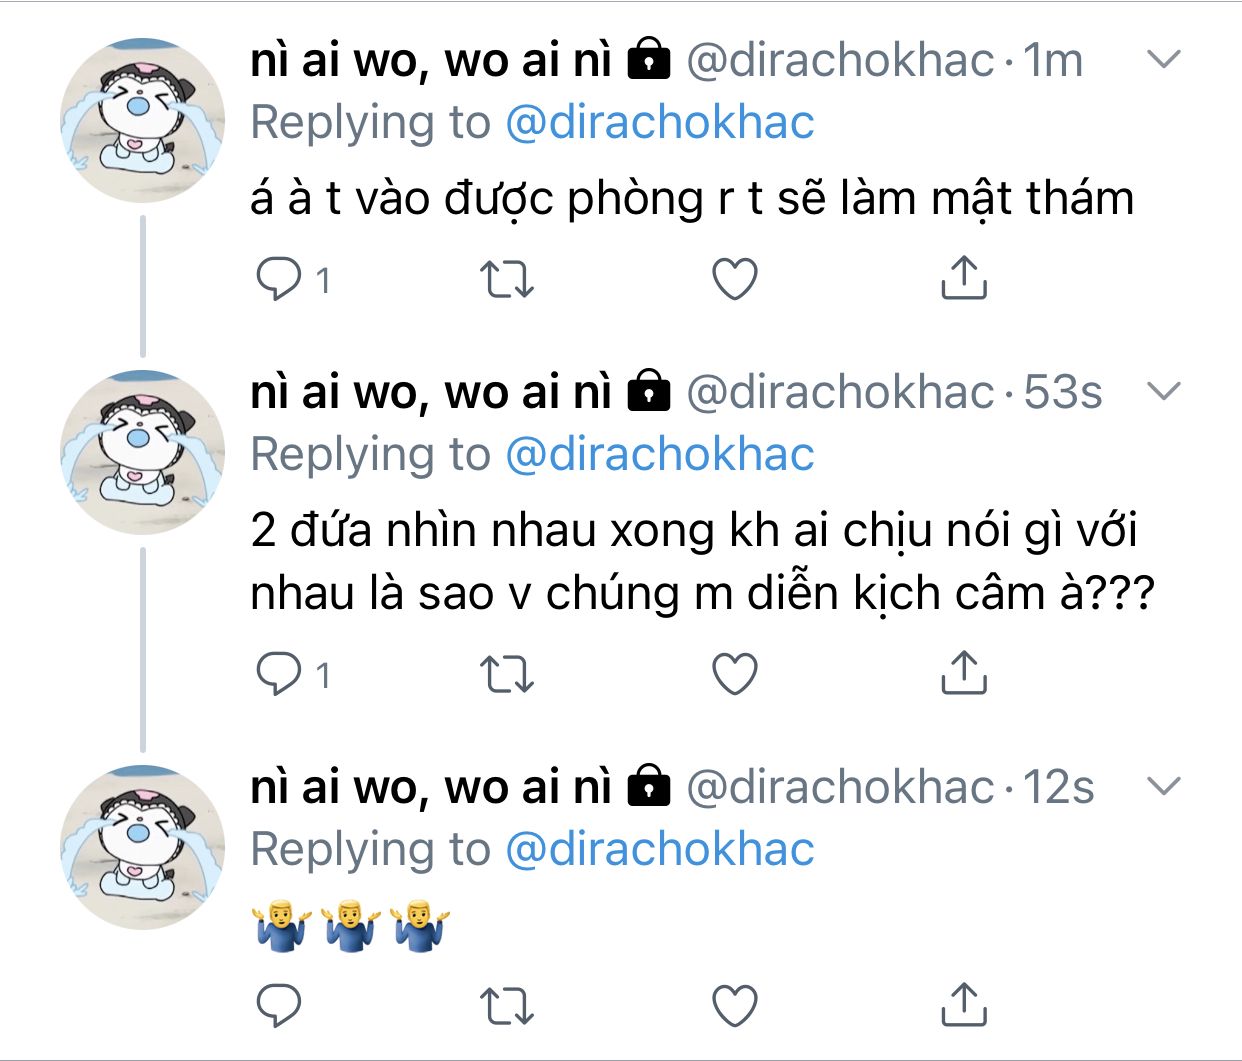Like the tweet posted 12s ago

tap(735, 1006)
